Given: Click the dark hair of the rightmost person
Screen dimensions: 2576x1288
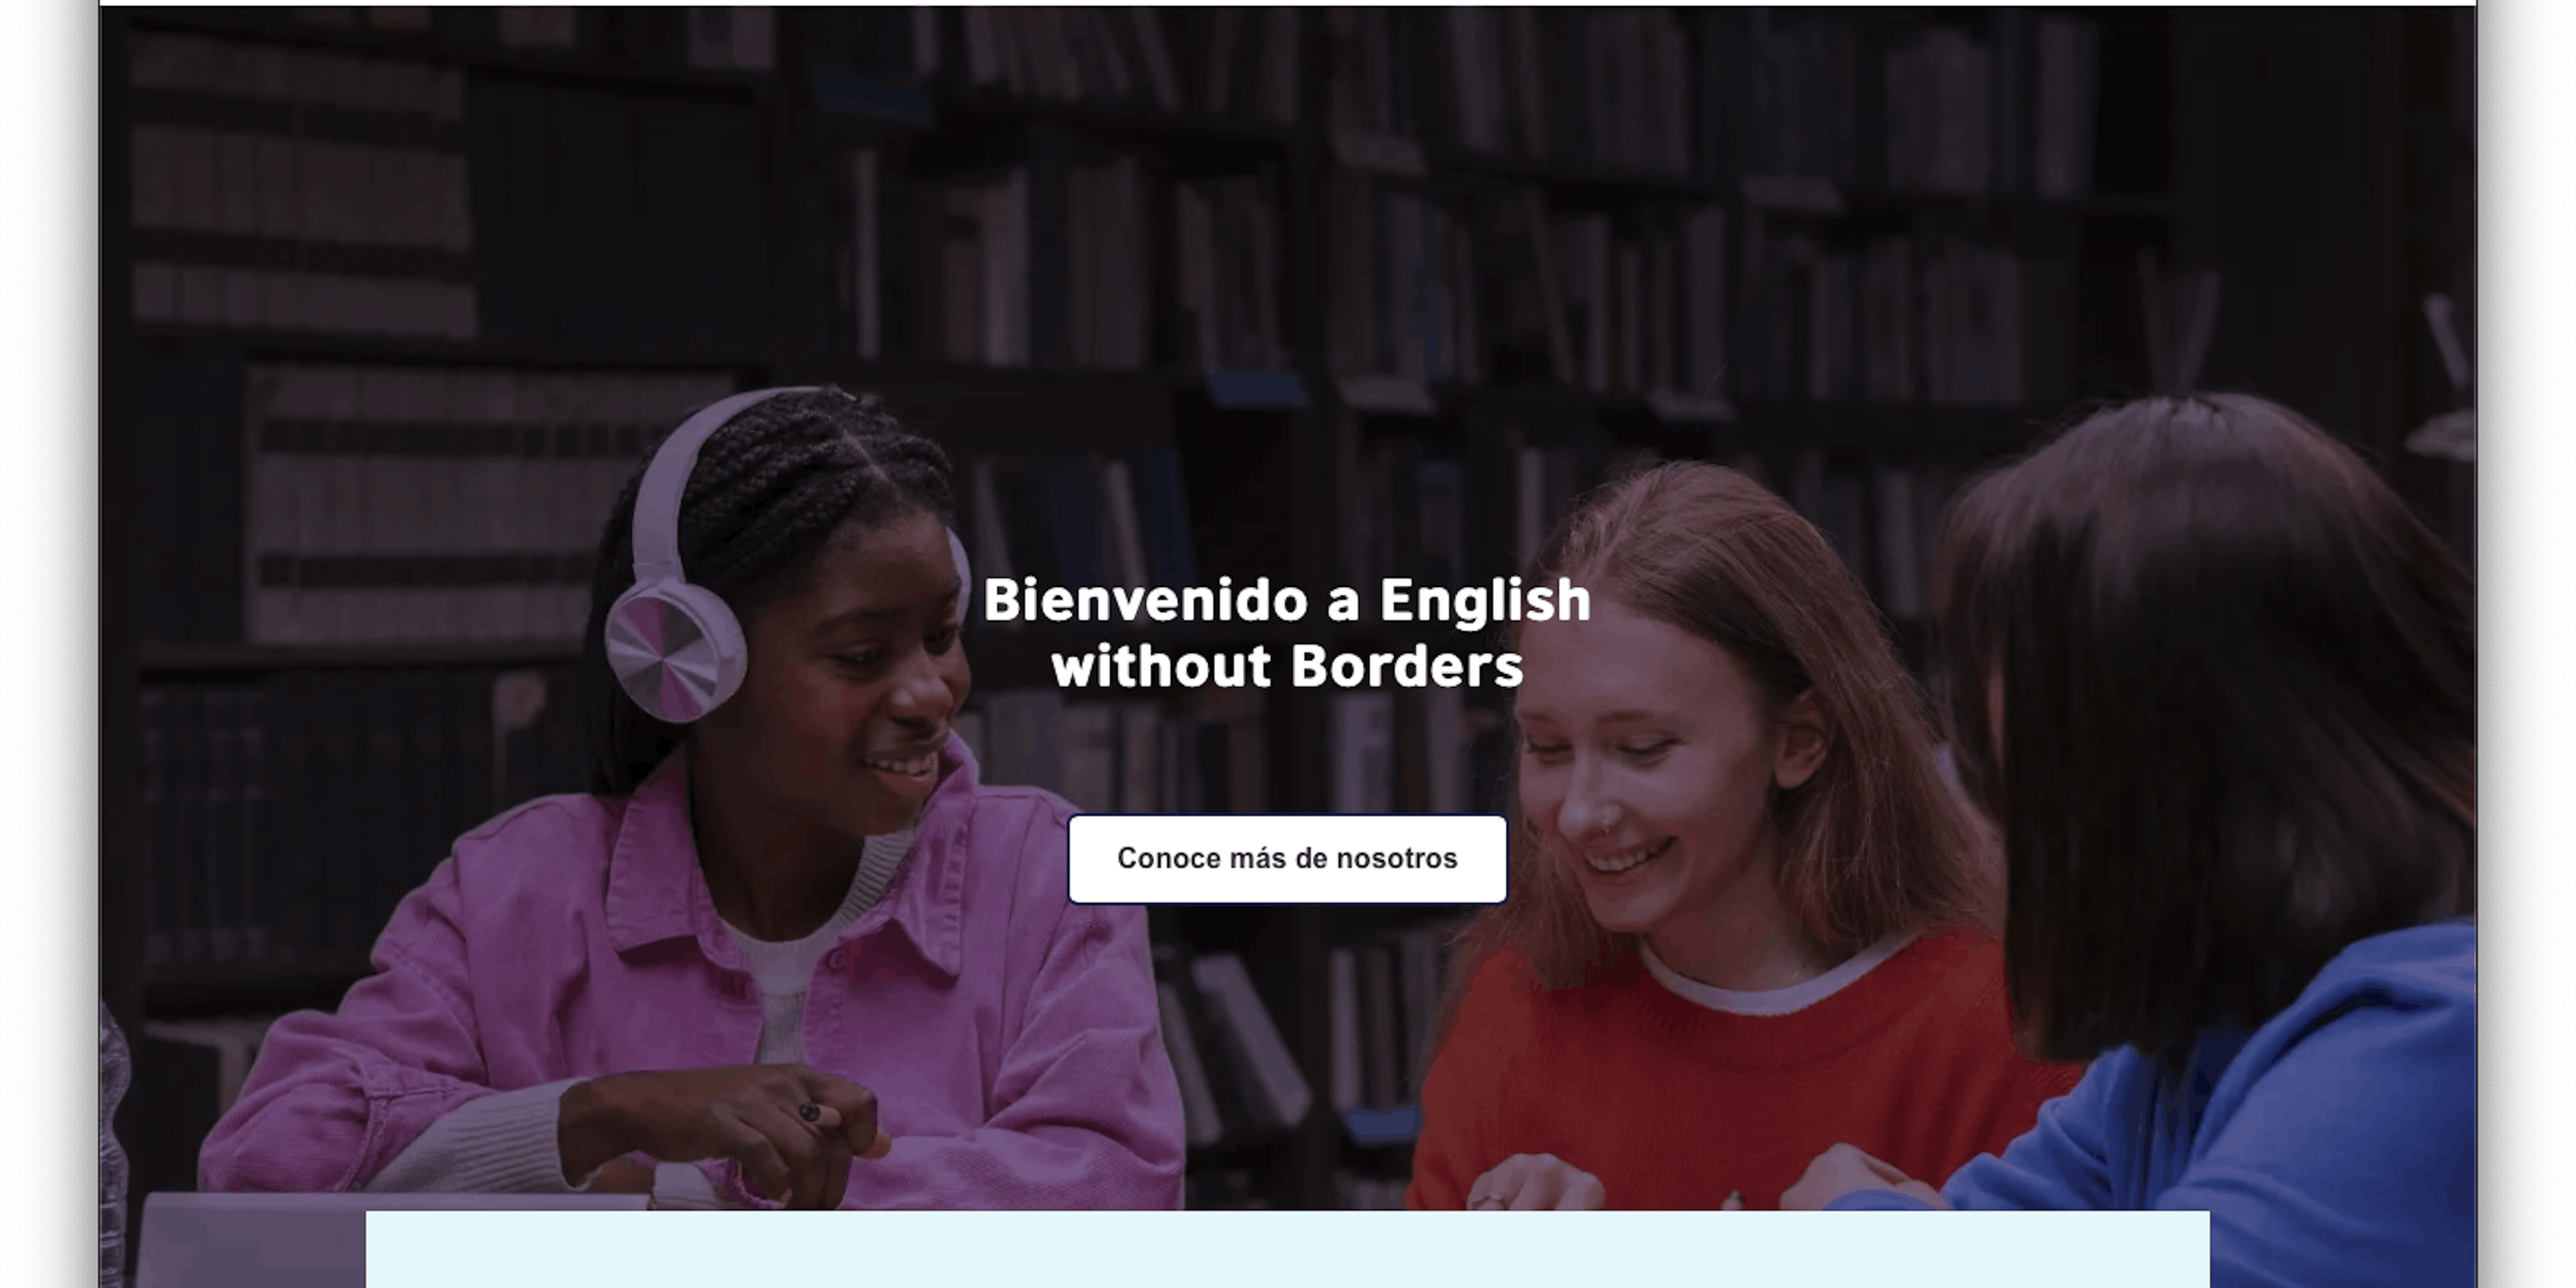Looking at the screenshot, I should [x=2200, y=650].
